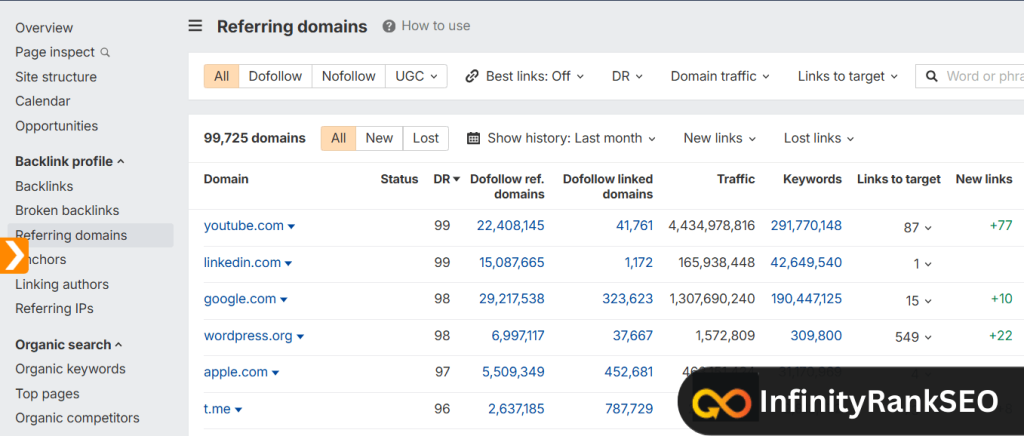Open Page inspect in sidebar
The width and height of the screenshot is (1024, 436).
55,52
